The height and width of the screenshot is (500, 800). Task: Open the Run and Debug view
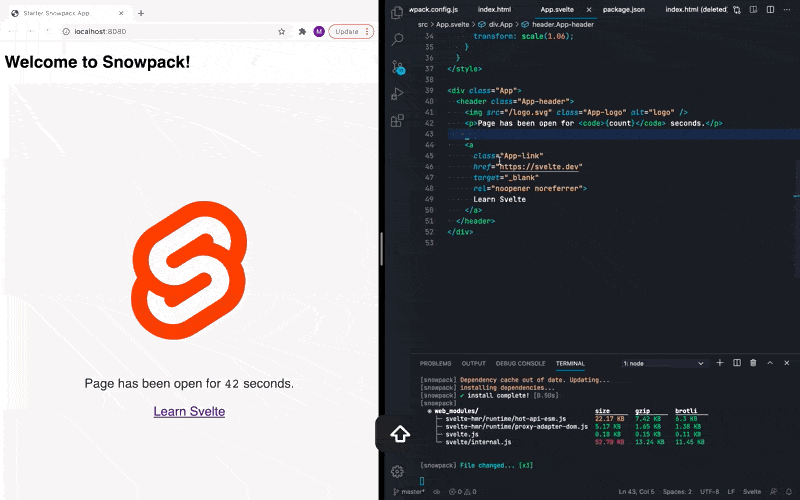pos(397,94)
